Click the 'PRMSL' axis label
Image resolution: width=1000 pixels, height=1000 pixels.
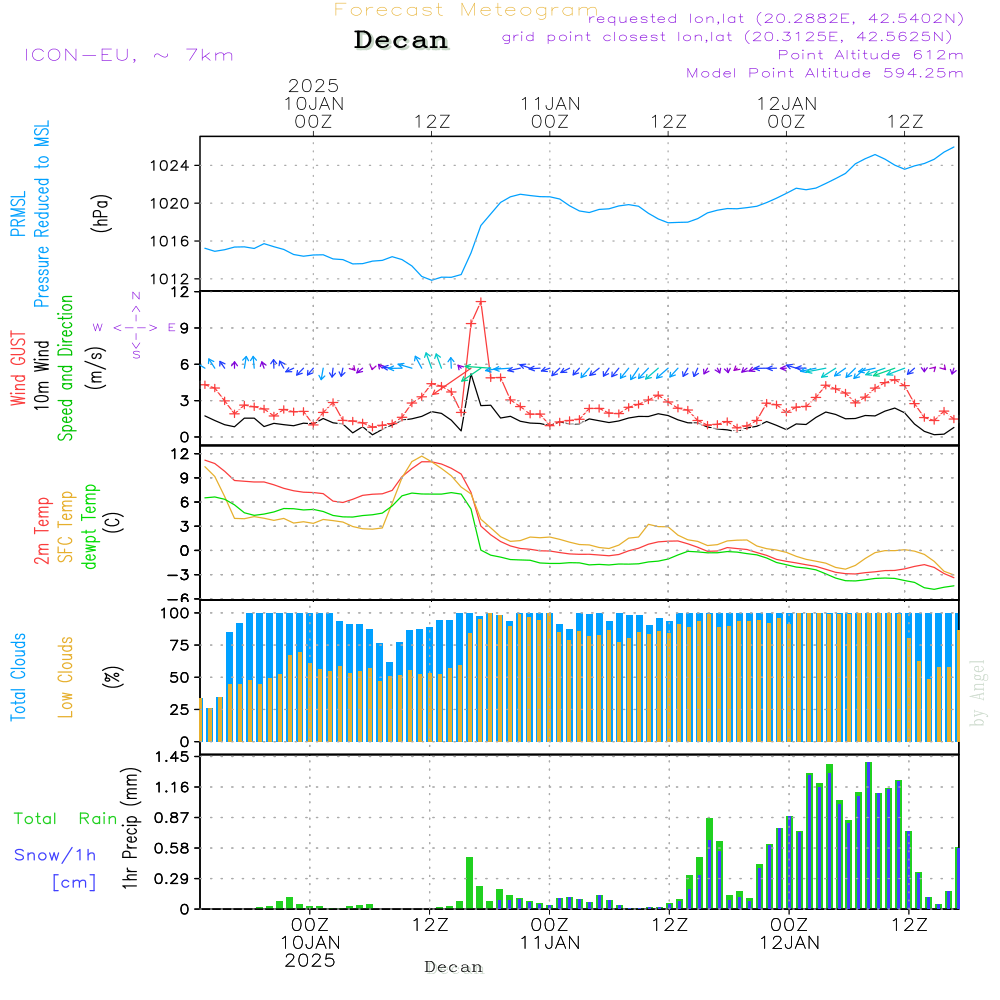(18, 214)
